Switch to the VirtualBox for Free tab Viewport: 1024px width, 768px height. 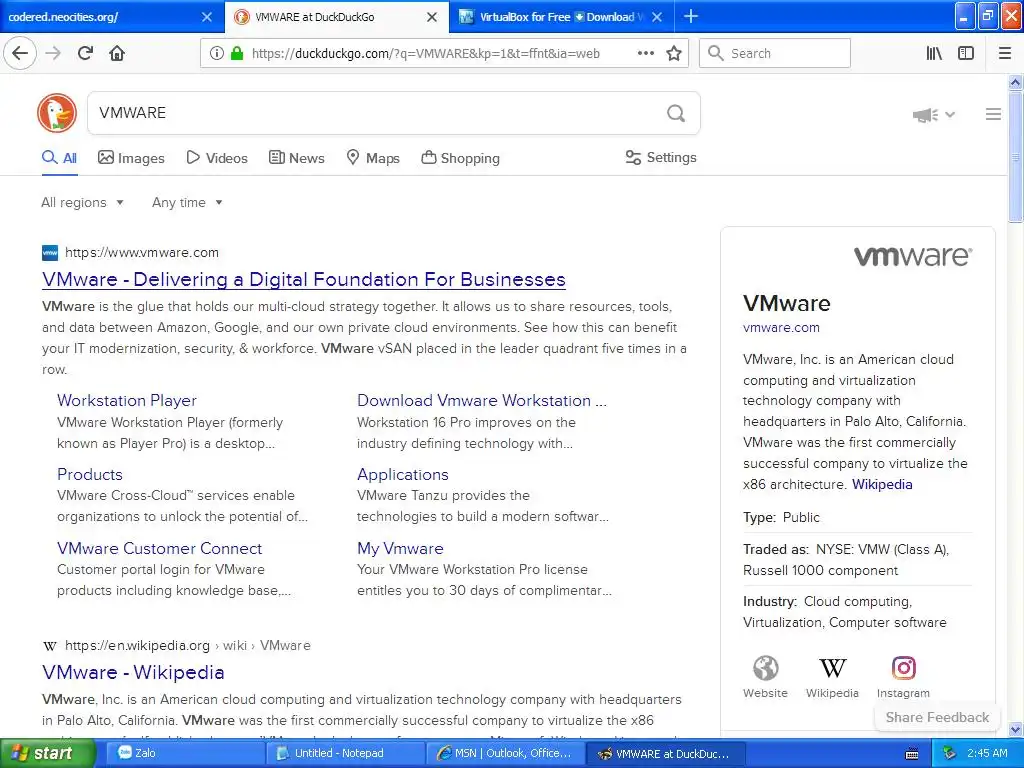click(x=562, y=17)
